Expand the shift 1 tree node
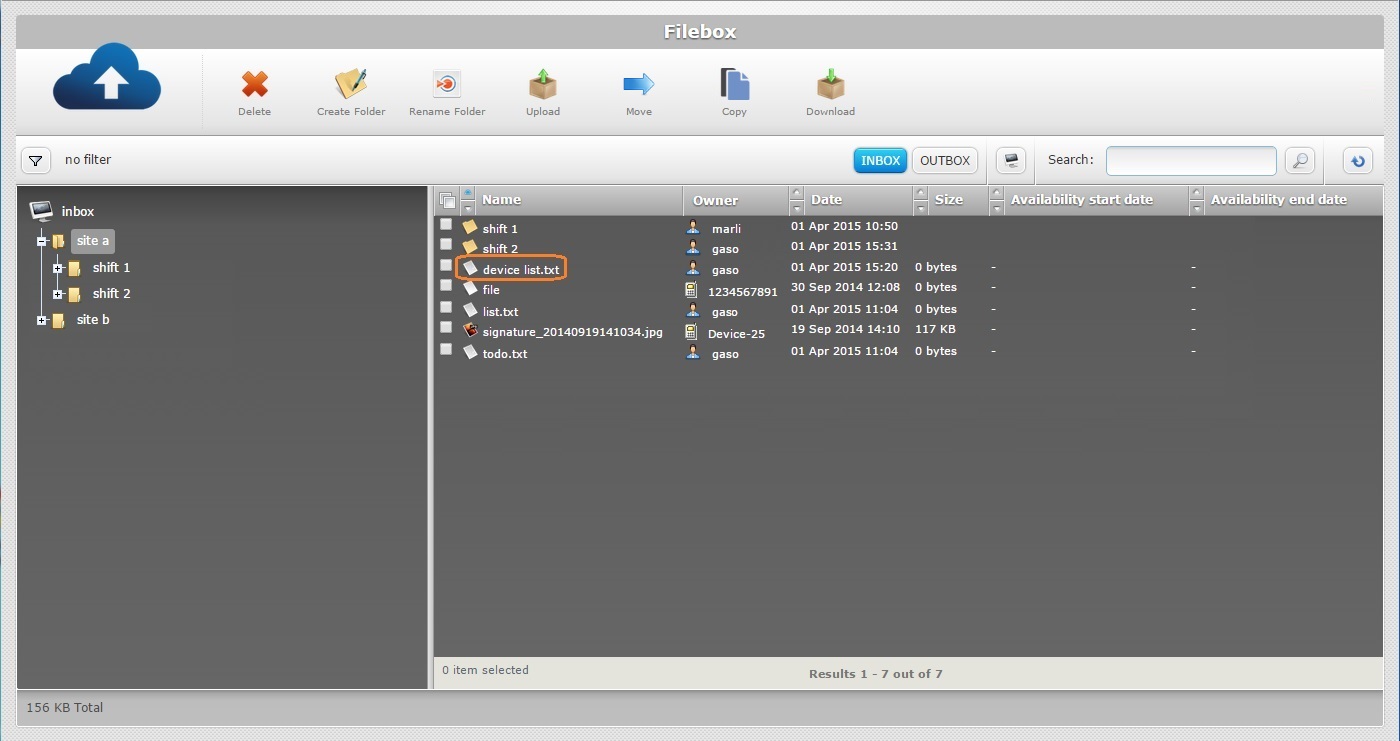Viewport: 1400px width, 741px height. [58, 268]
